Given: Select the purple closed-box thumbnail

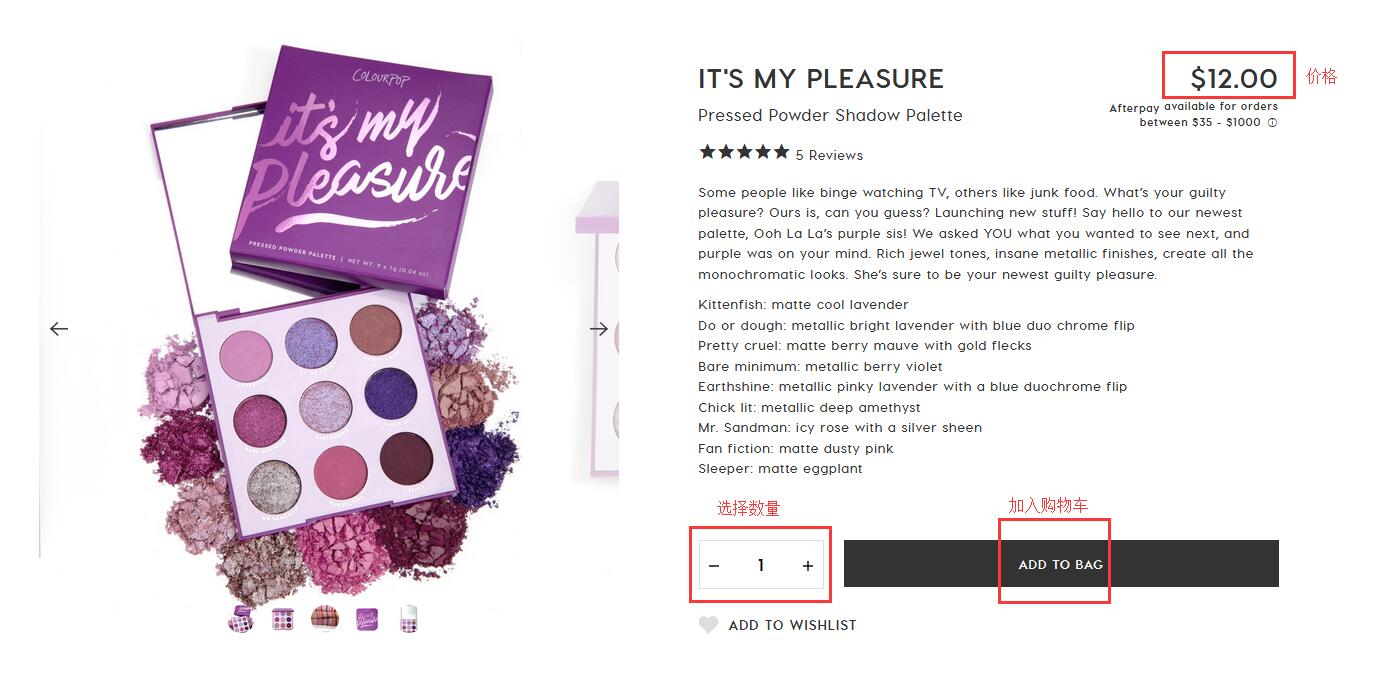Looking at the screenshot, I should (x=367, y=620).
